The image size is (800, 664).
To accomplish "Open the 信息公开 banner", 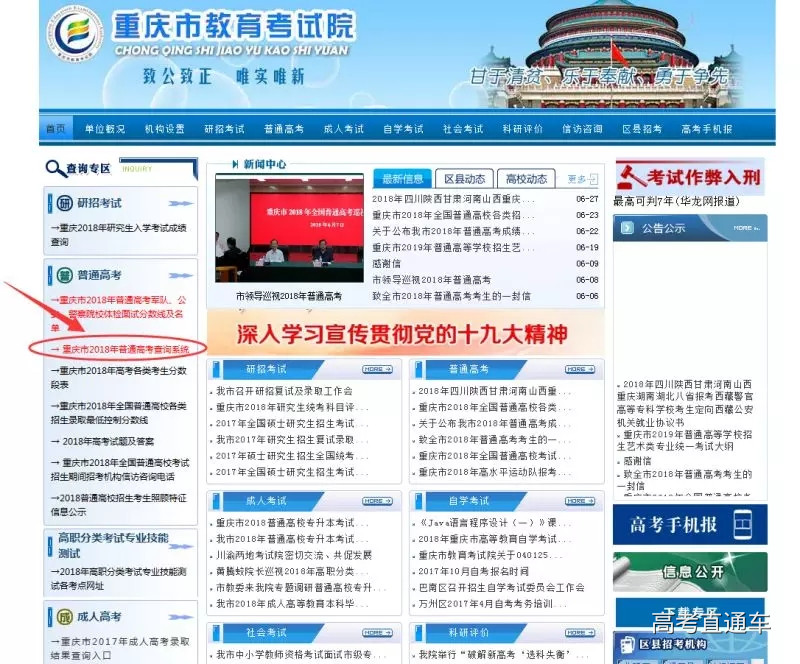I will (690, 572).
